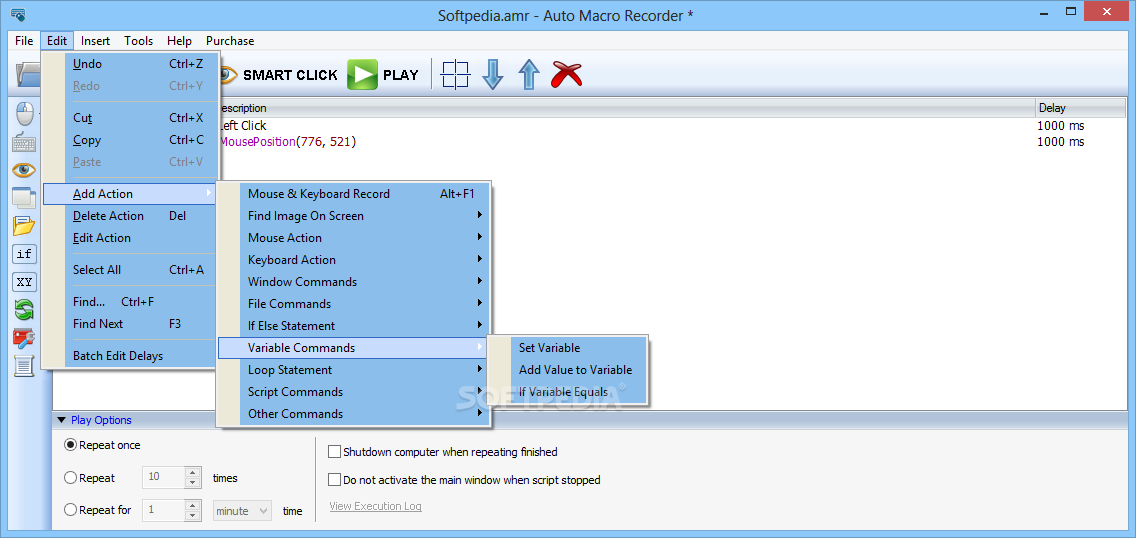Click the green Play button
Viewport: 1136px width, 538px height.
(x=383, y=75)
